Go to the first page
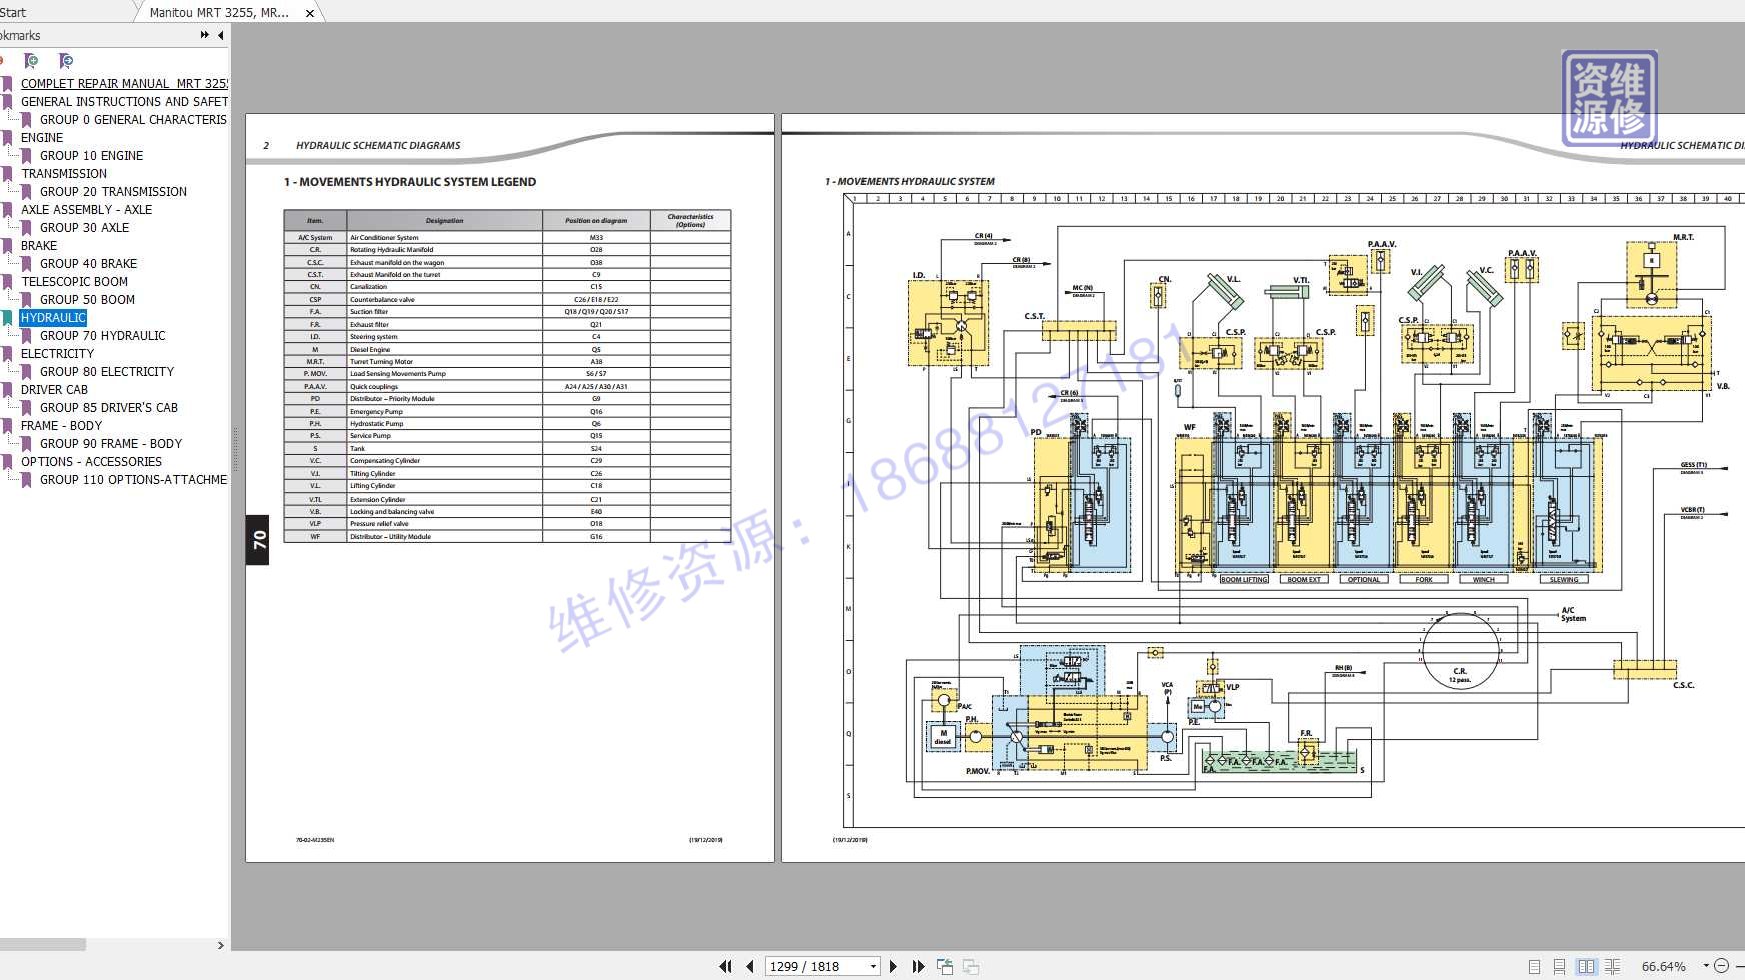Viewport: 1745px width, 980px height. pyautogui.click(x=725, y=966)
